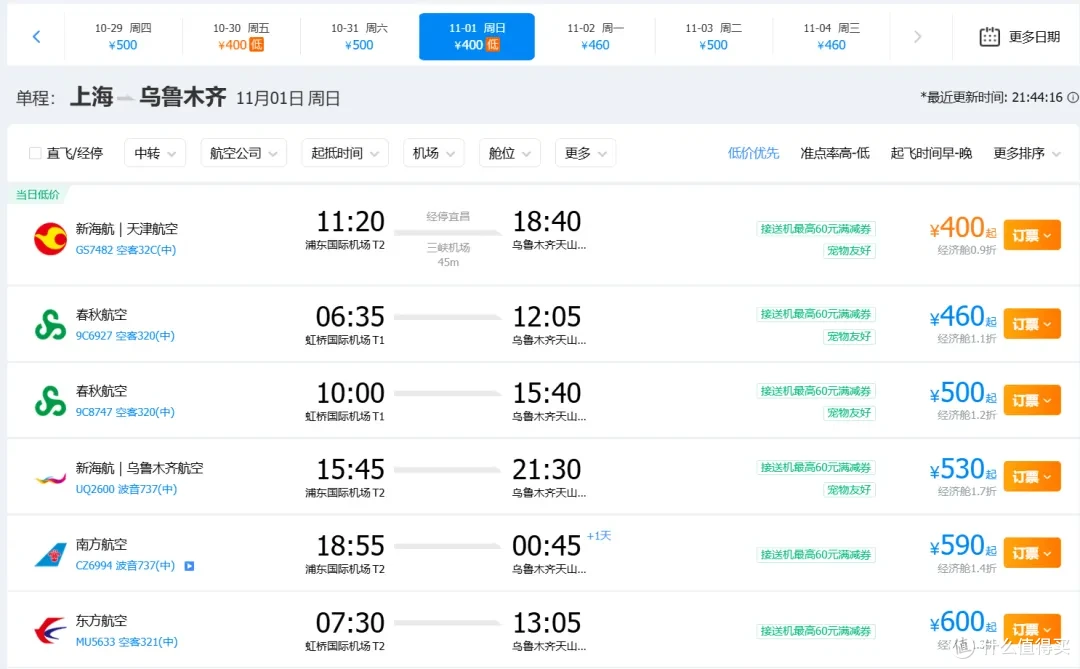Click the 当日低价 badge
Image resolution: width=1080 pixels, height=669 pixels.
[x=37, y=195]
